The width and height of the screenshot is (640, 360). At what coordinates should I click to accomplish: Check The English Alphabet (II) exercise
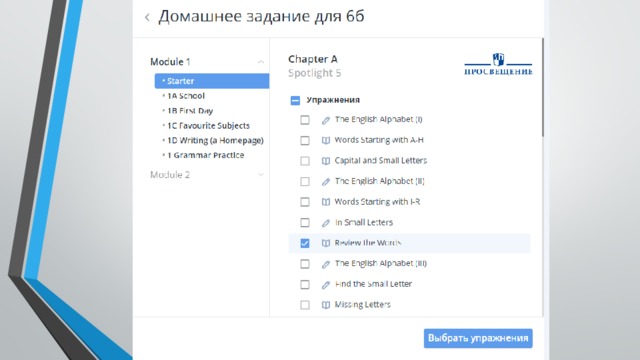pos(304,182)
